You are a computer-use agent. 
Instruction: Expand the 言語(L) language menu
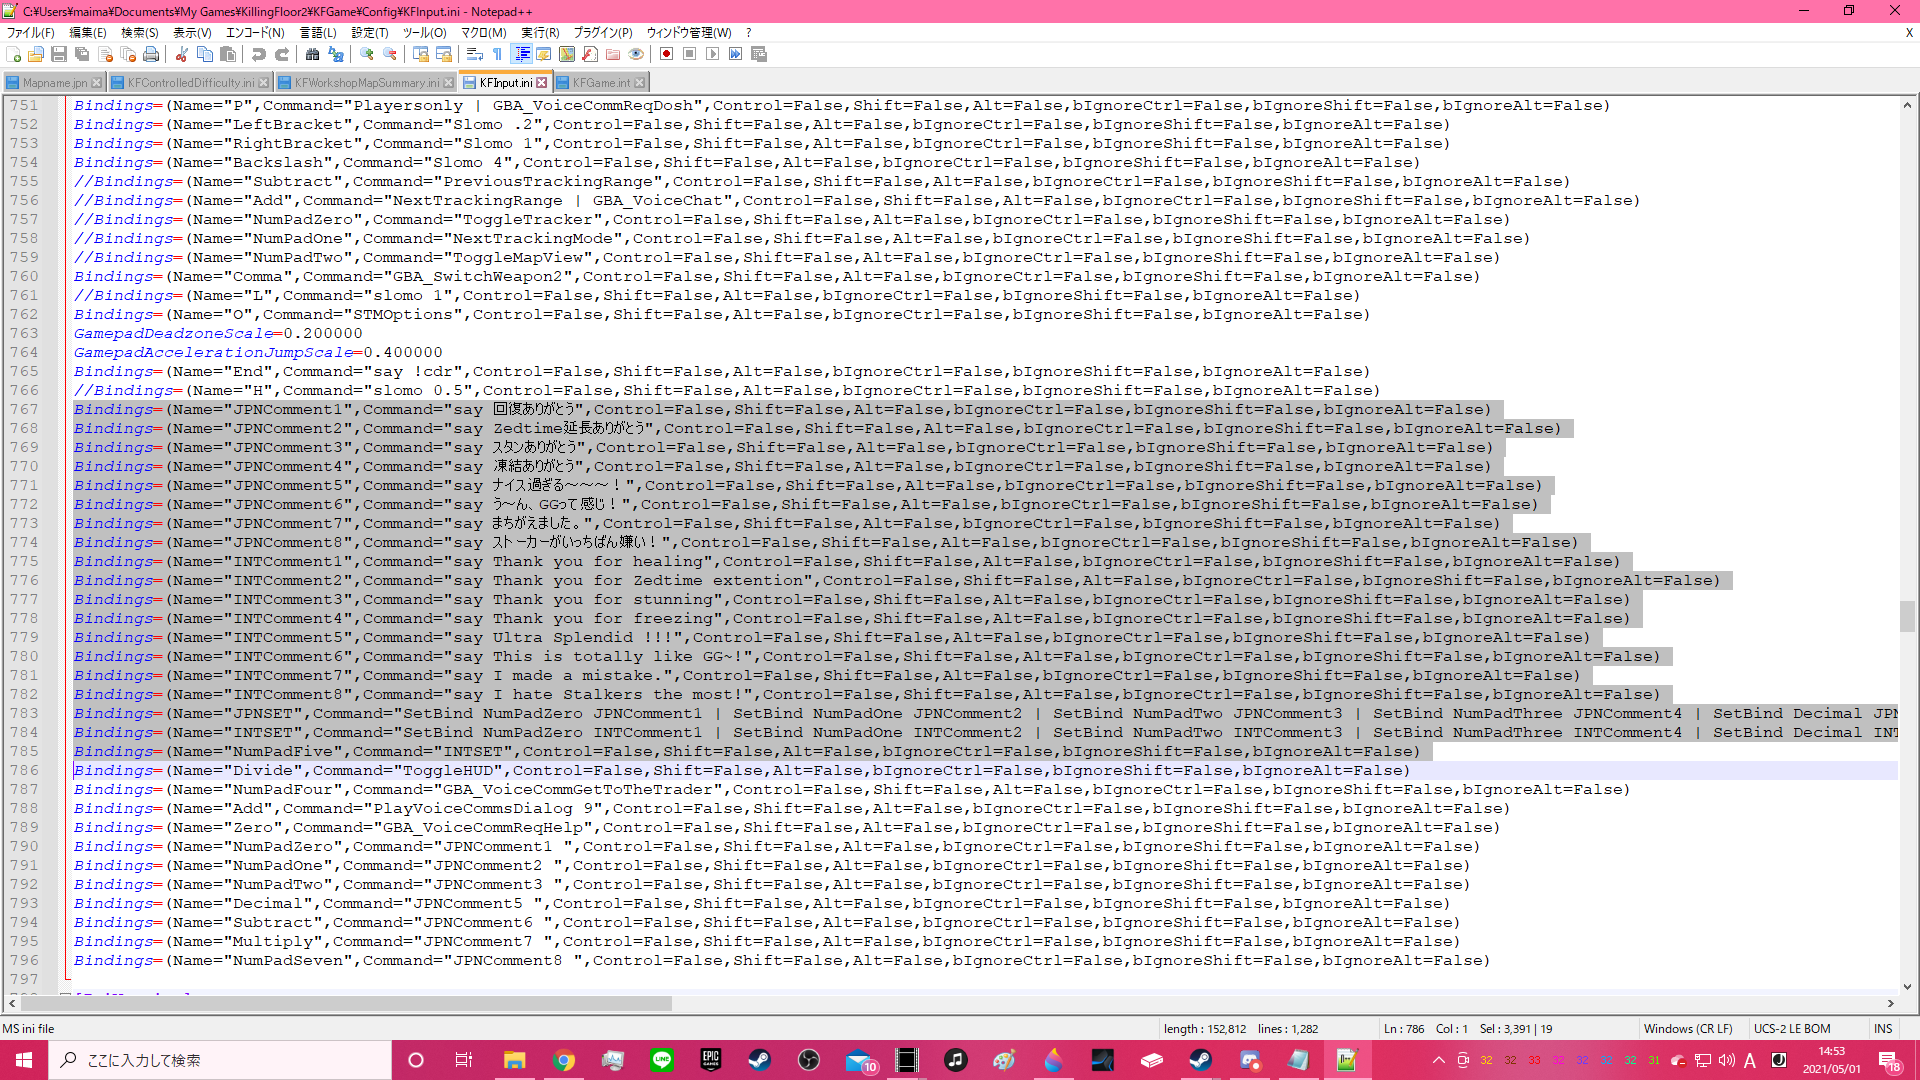point(318,33)
